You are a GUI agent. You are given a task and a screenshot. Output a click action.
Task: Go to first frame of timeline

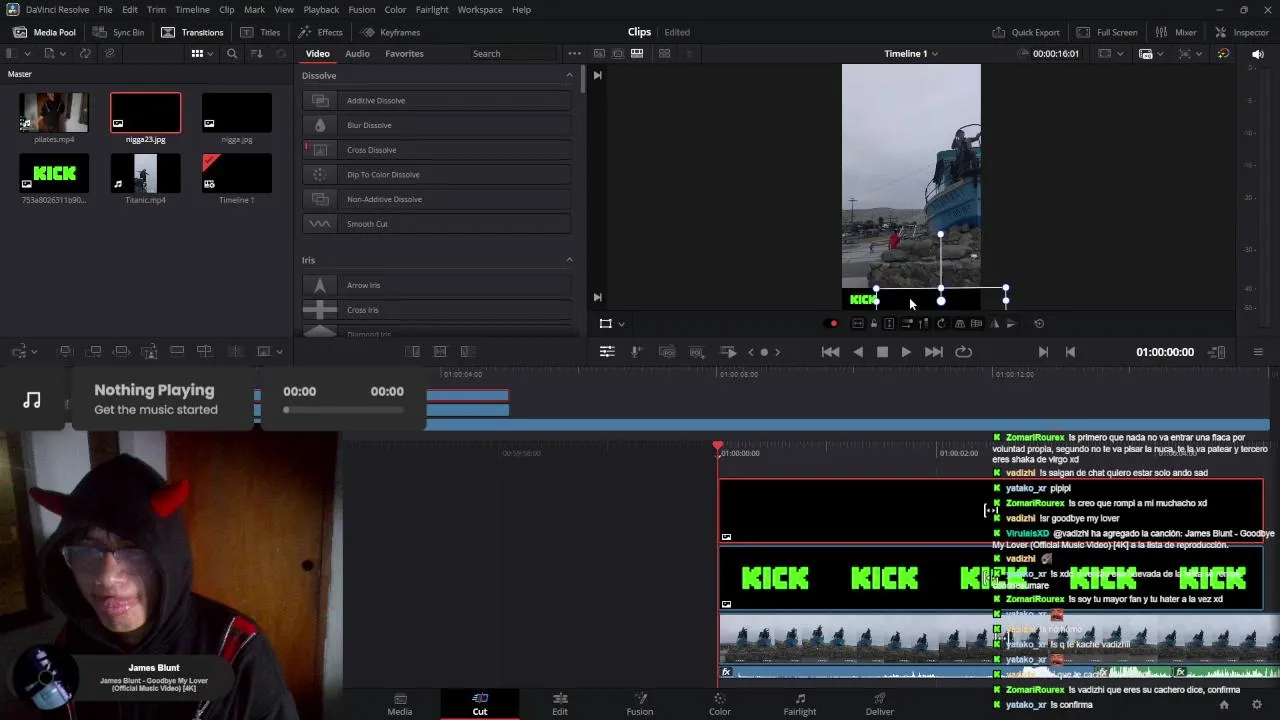click(830, 352)
